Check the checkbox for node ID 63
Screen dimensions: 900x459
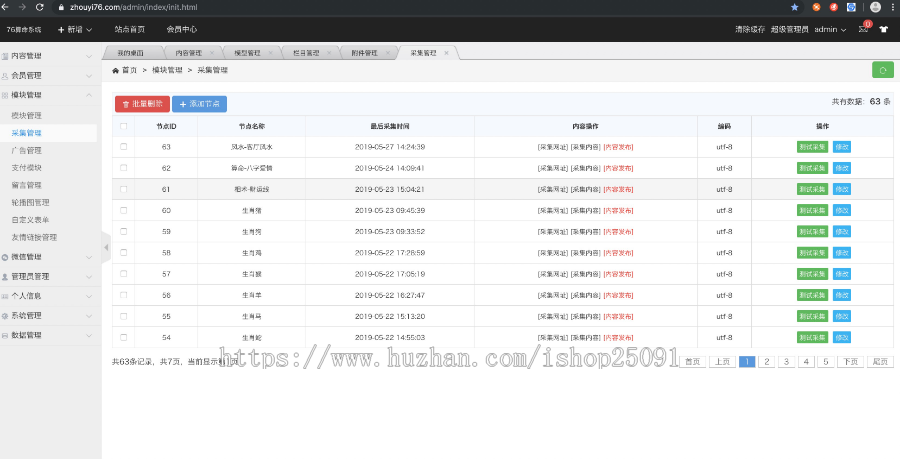[x=123, y=147]
